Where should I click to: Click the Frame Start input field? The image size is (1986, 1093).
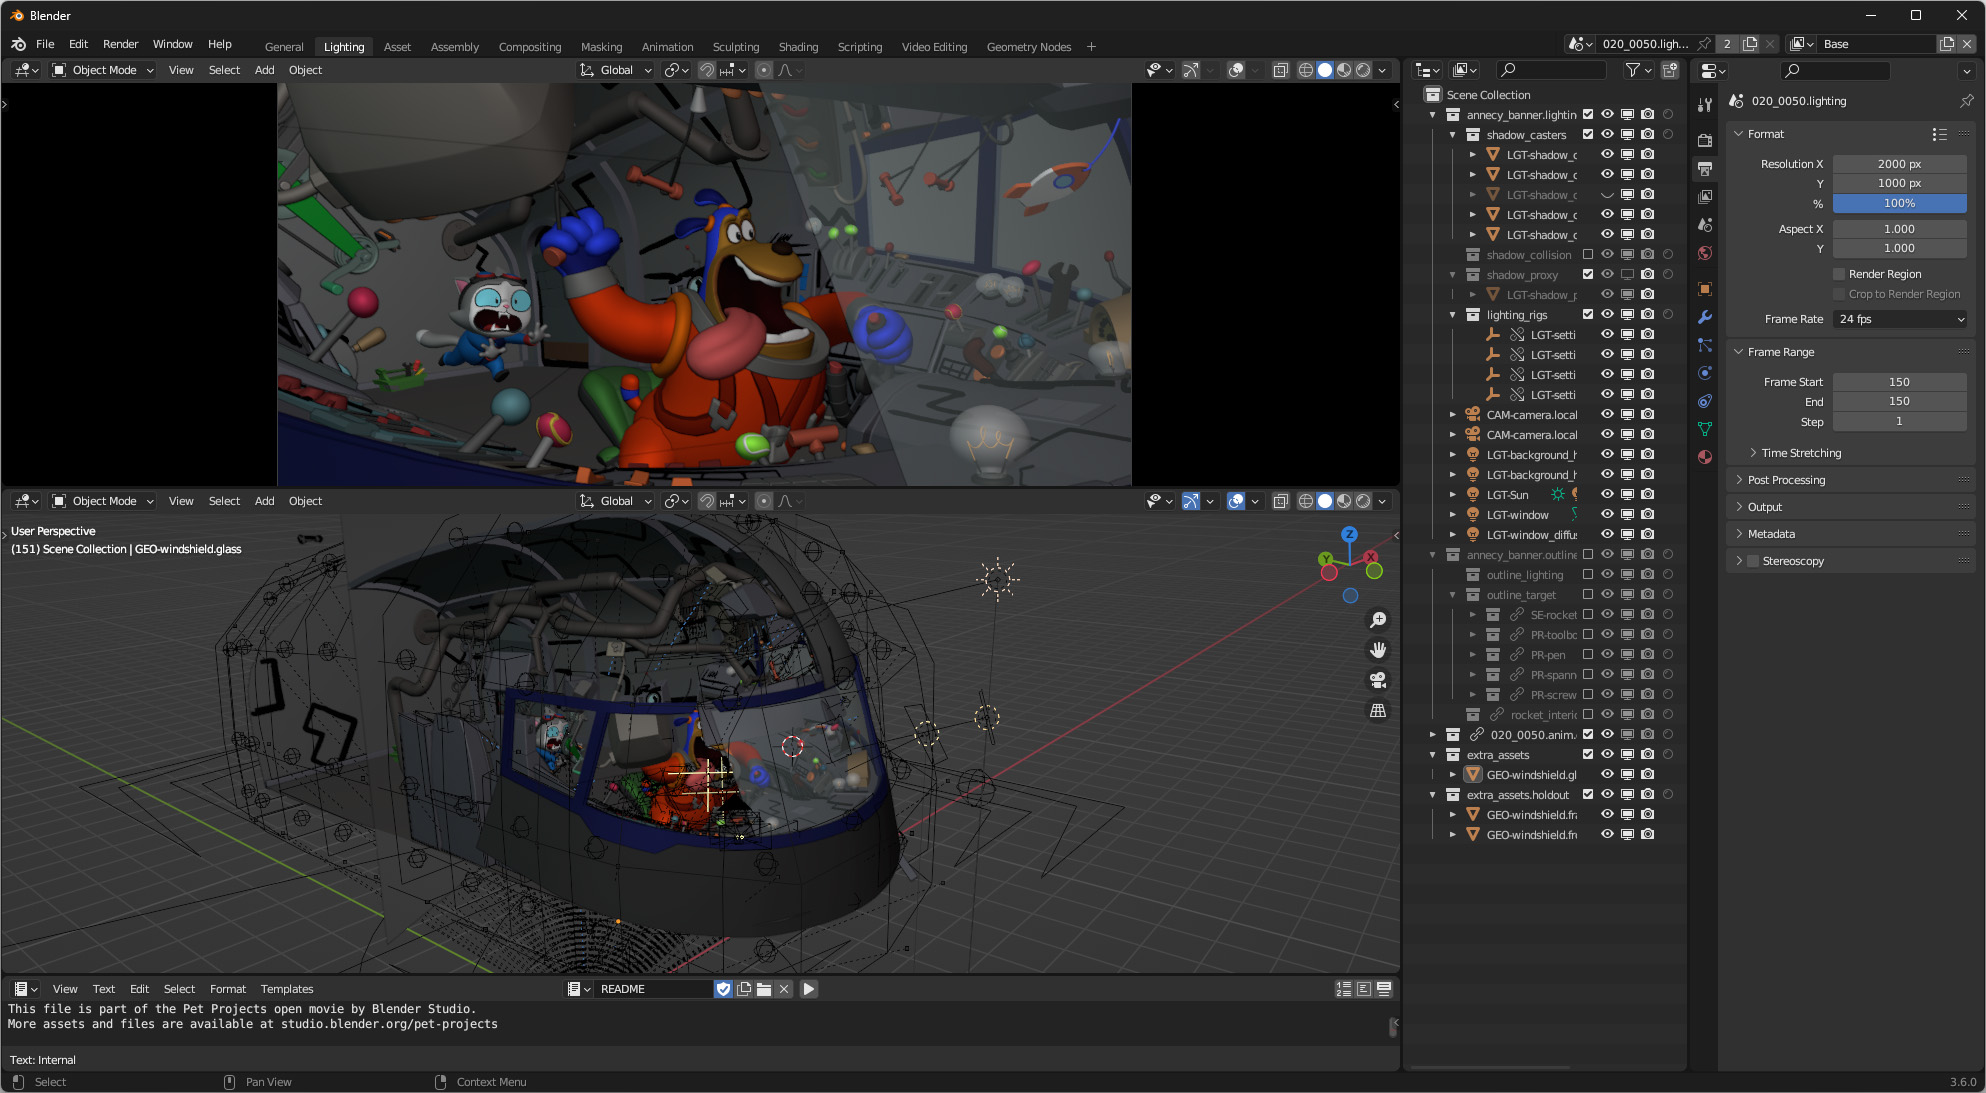click(1899, 381)
